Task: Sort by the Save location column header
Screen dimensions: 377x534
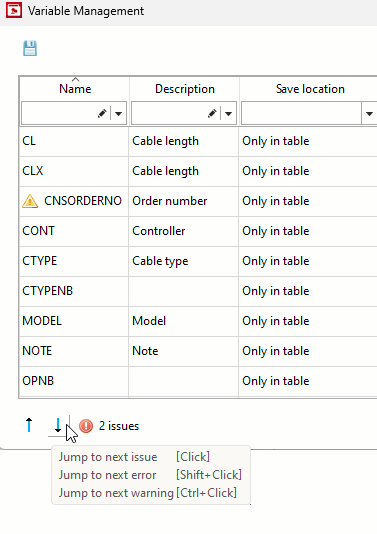Action: coord(310,89)
